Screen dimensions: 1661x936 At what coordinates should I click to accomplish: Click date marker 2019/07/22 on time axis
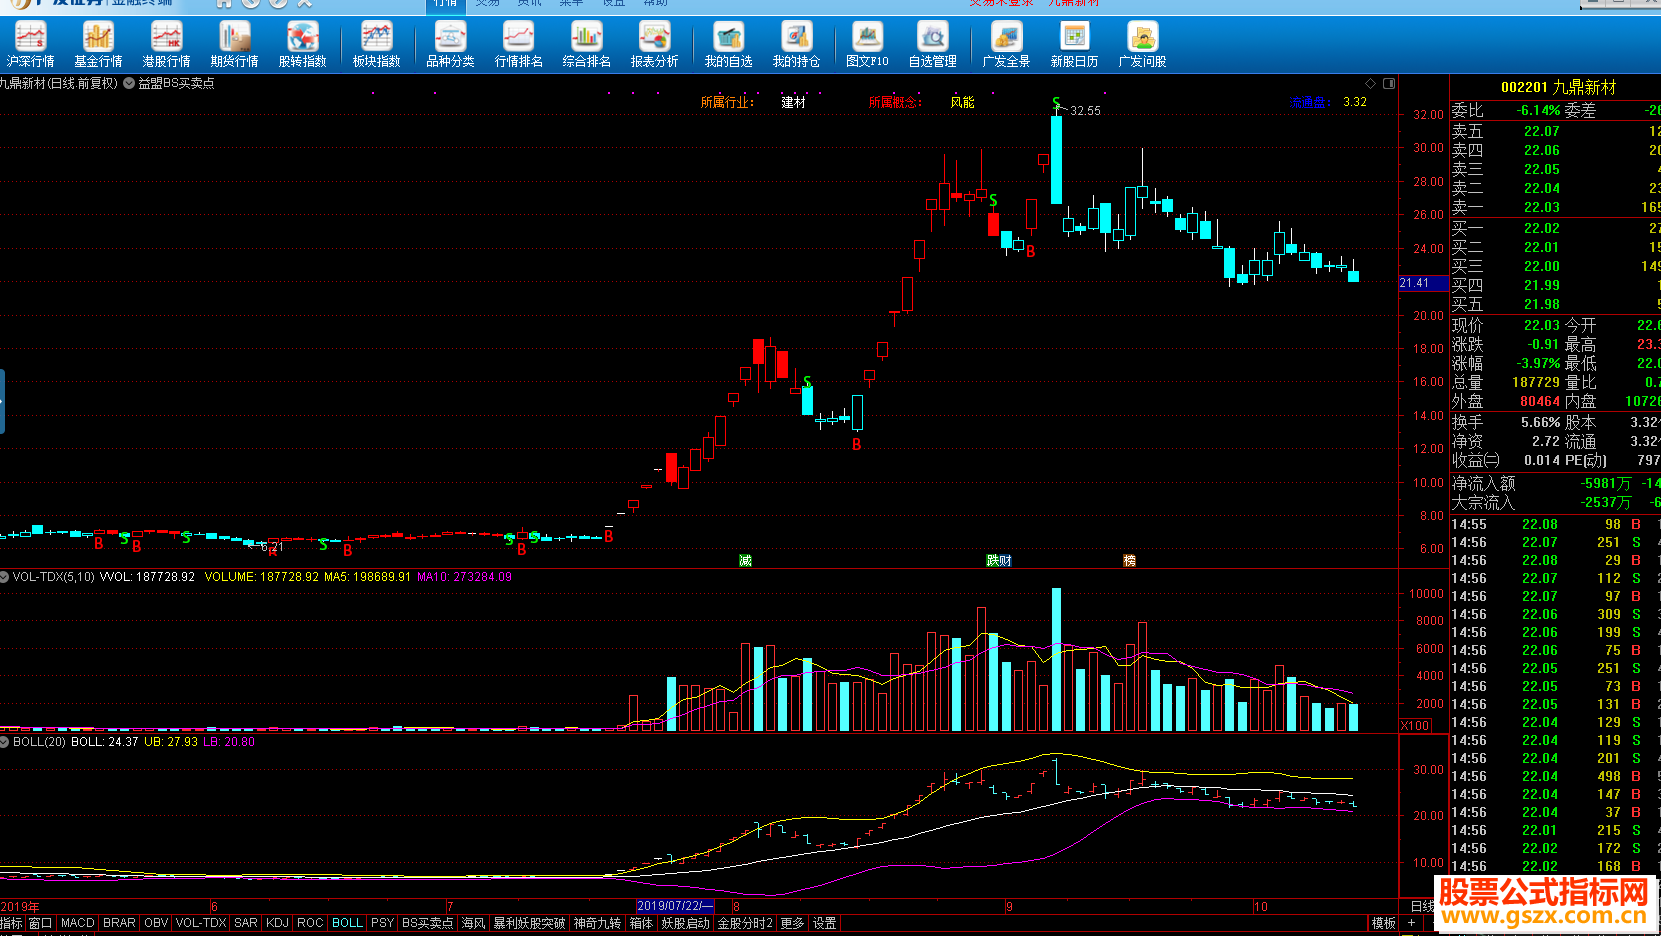point(676,906)
